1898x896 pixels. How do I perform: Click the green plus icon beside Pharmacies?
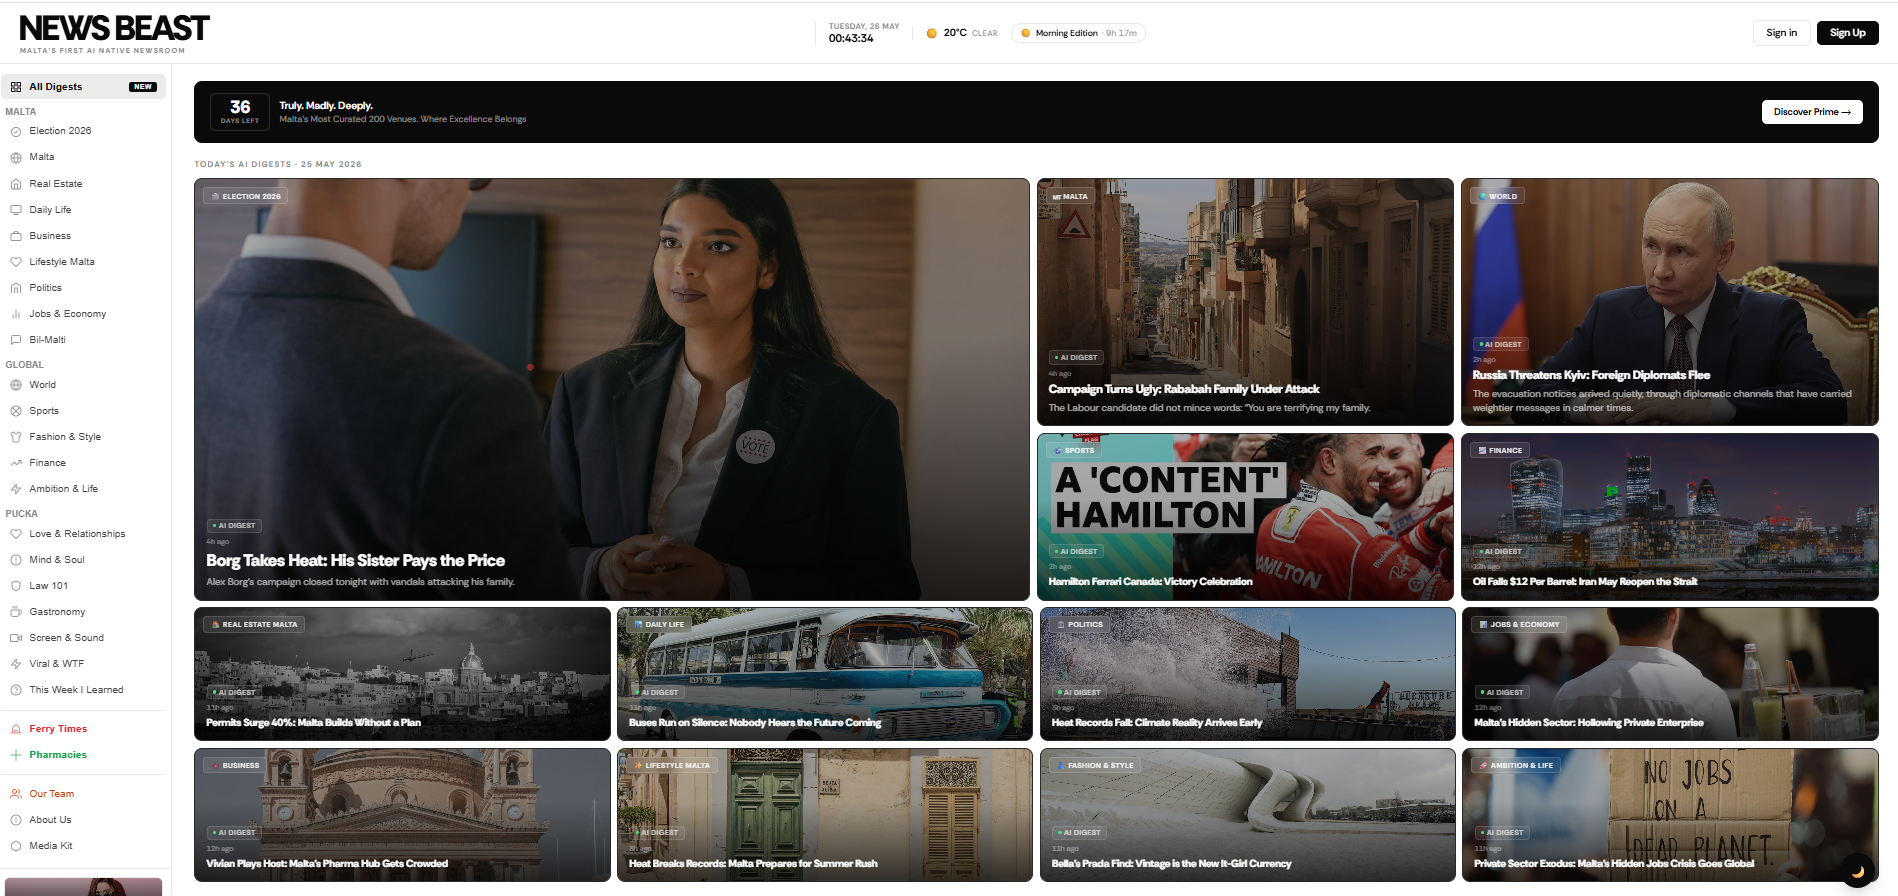[16, 755]
